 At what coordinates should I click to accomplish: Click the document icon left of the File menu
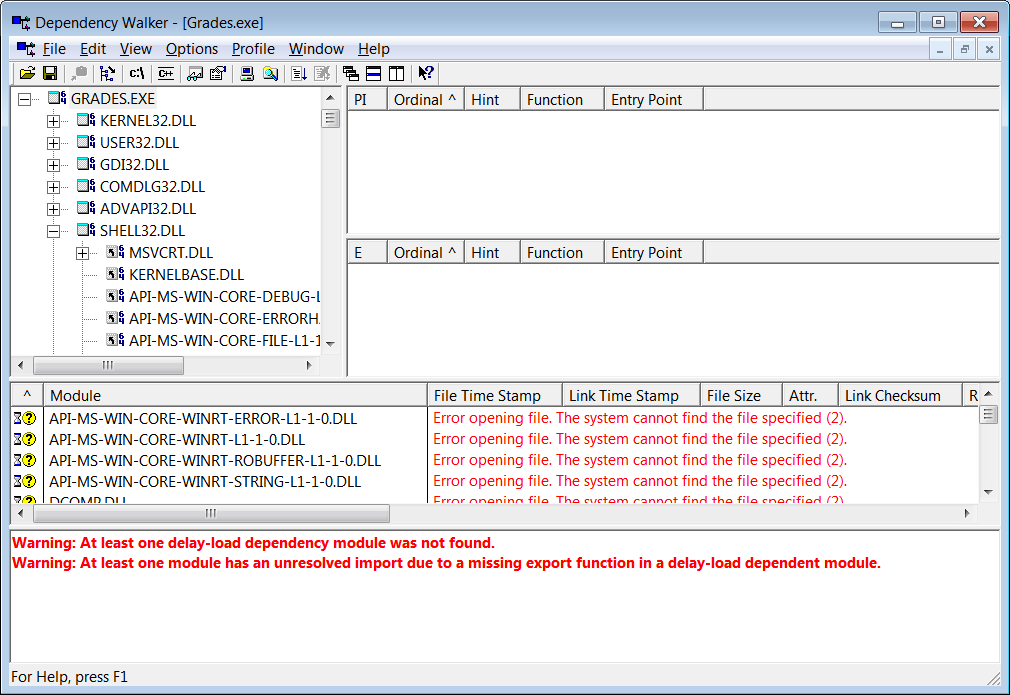(26, 49)
